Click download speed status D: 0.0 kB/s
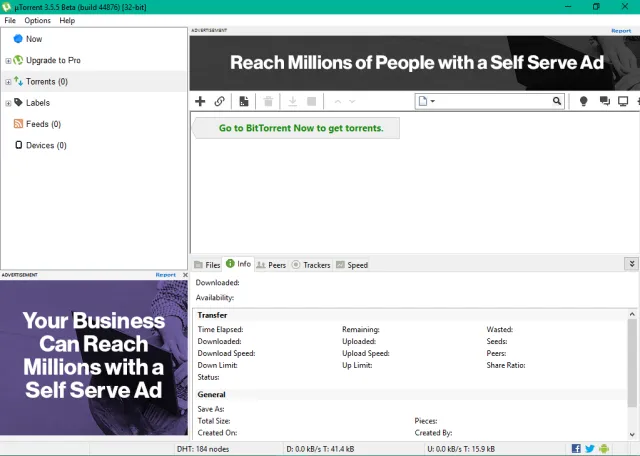Screen dimensions: 640x456 [320, 449]
